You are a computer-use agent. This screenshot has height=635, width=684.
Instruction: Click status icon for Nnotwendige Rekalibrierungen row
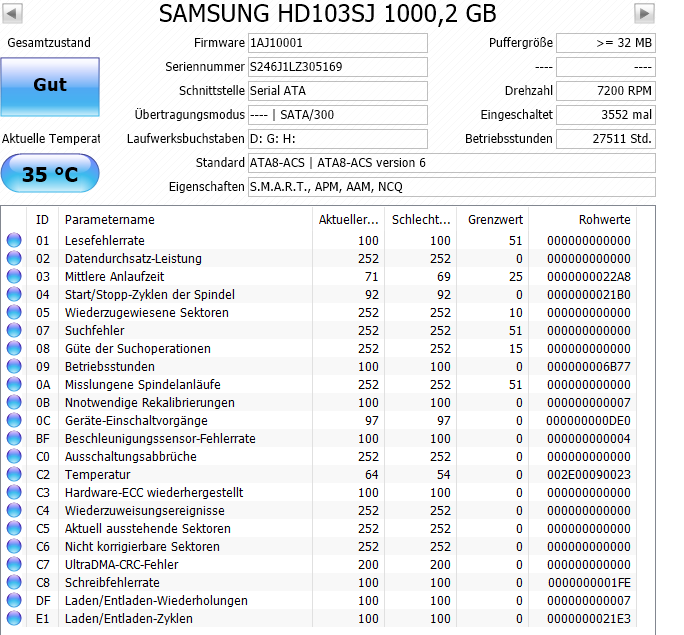coord(14,402)
